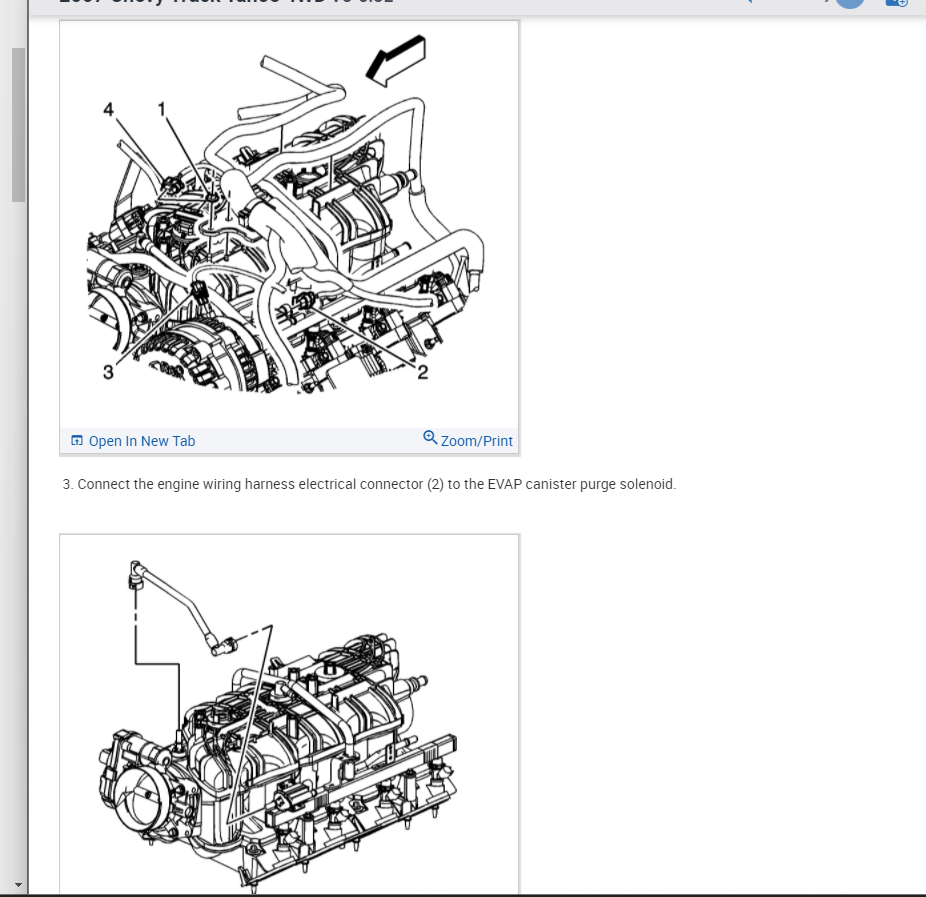Viewport: 926px width, 897px height.
Task: Click the scroll-down arrow at bottom left
Action: (x=18, y=885)
